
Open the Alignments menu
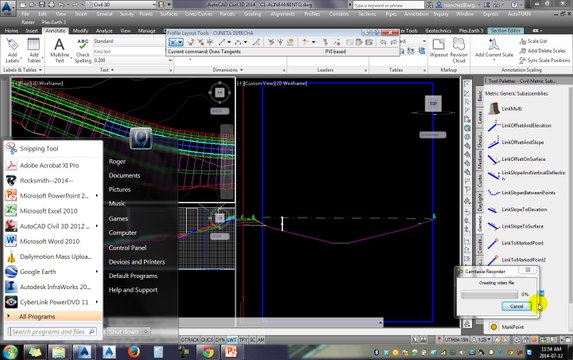pos(282,14)
